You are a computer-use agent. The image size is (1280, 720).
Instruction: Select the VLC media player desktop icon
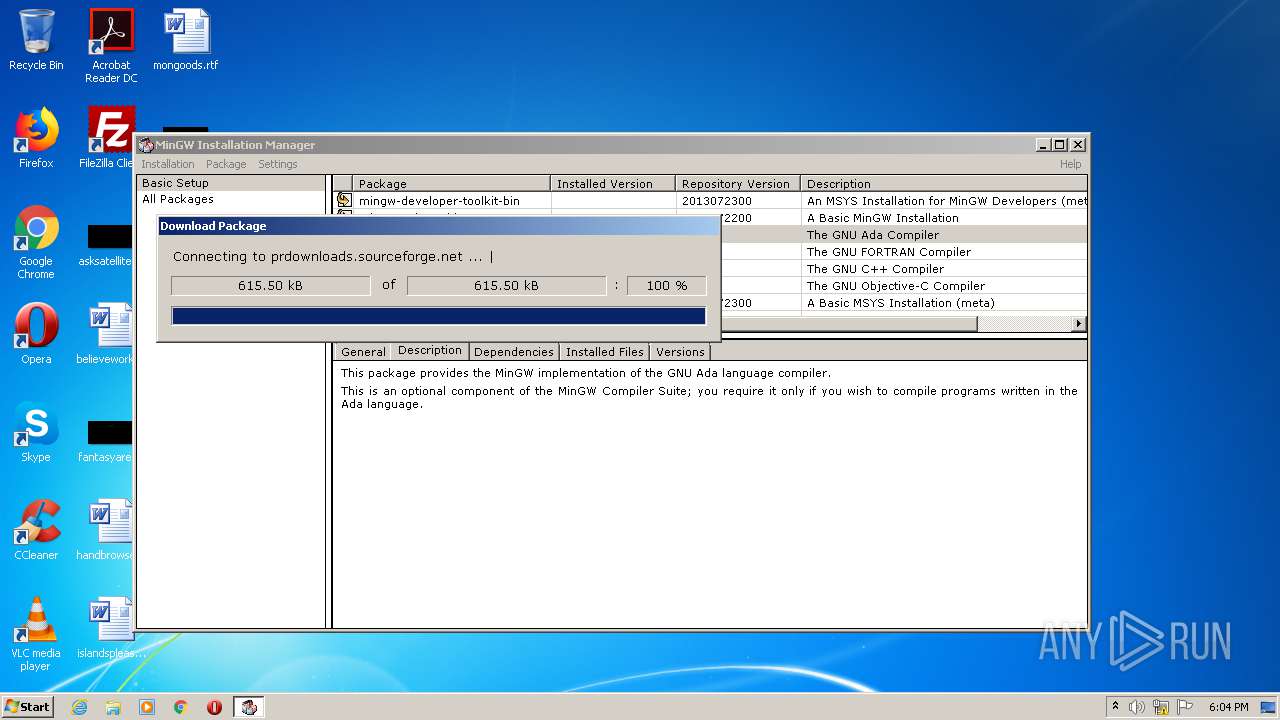click(36, 634)
